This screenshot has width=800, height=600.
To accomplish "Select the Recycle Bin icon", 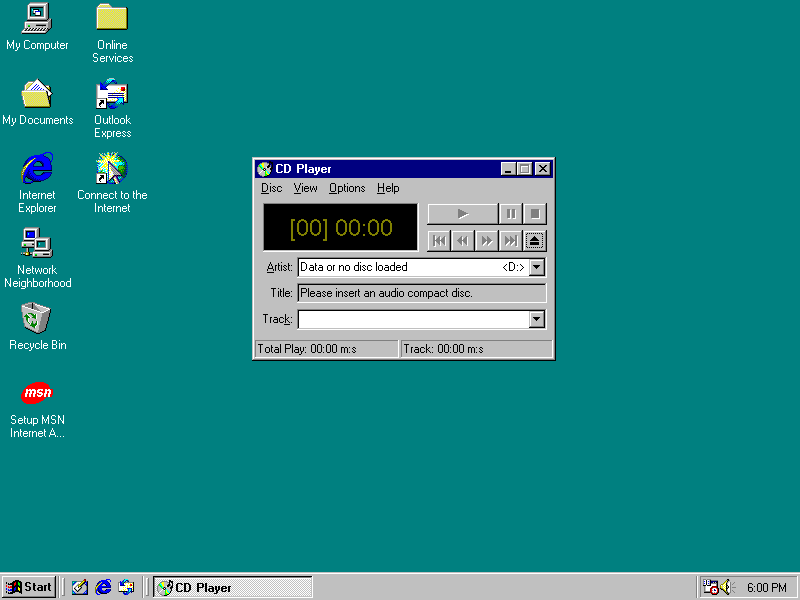I will pos(37,327).
